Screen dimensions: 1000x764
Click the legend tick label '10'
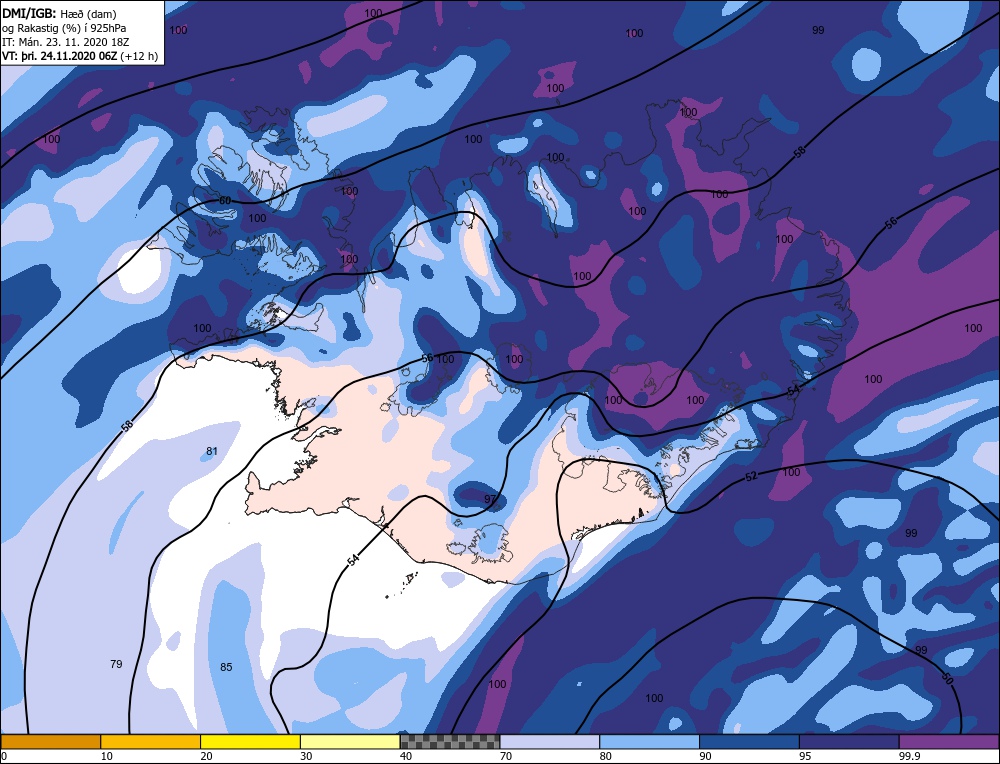click(x=107, y=756)
